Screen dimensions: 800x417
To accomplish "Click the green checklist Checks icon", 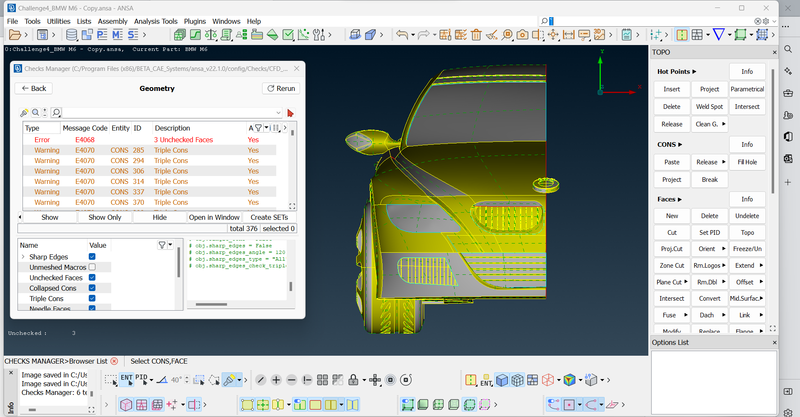I will tap(288, 35).
